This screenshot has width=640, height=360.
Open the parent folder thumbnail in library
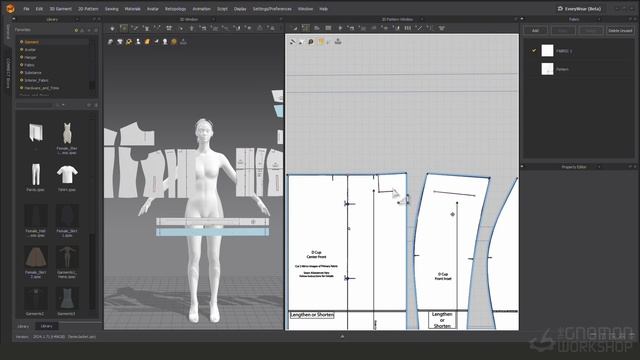(36, 133)
